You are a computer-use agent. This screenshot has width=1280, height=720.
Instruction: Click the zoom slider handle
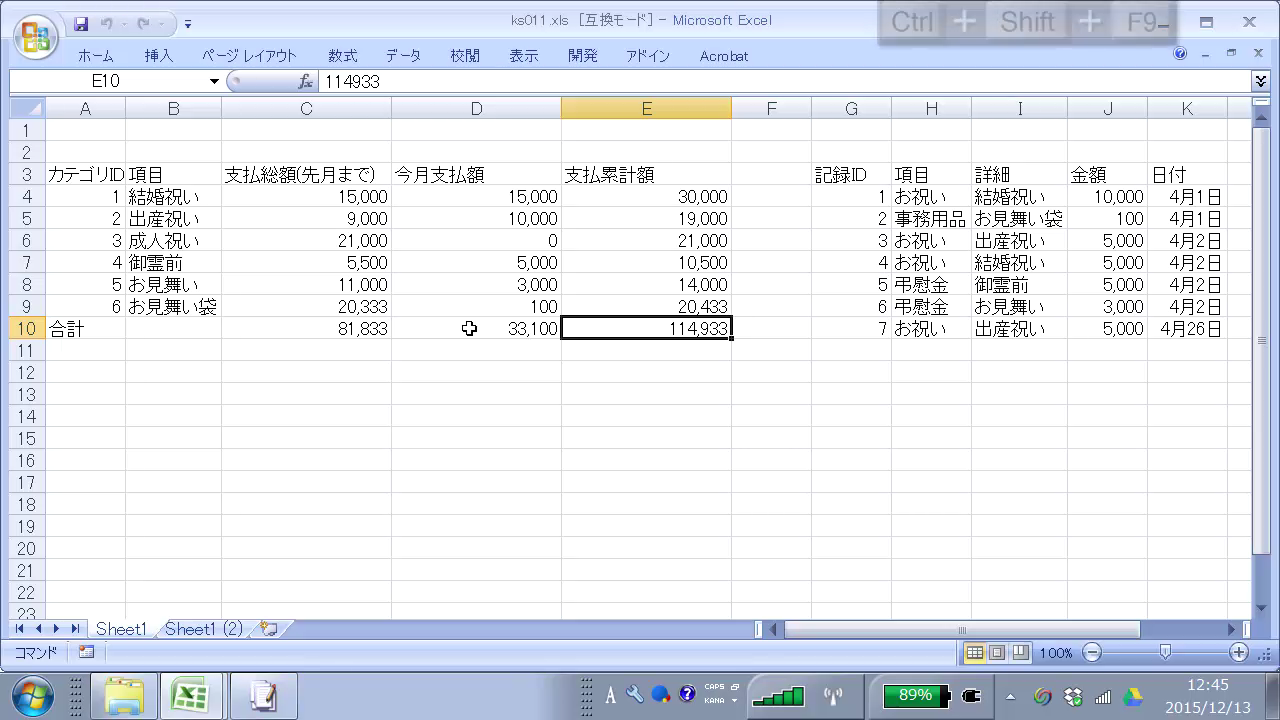point(1165,653)
